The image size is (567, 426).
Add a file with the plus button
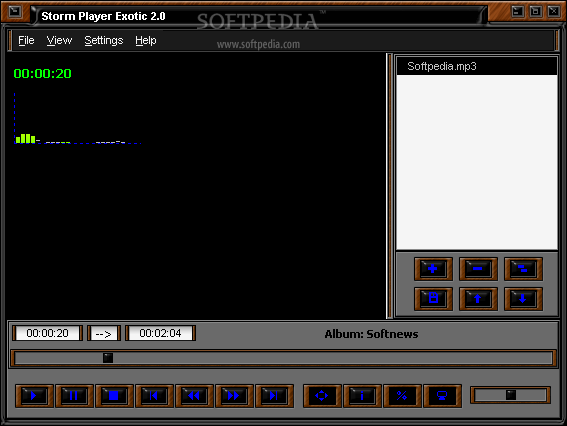pyautogui.click(x=433, y=269)
